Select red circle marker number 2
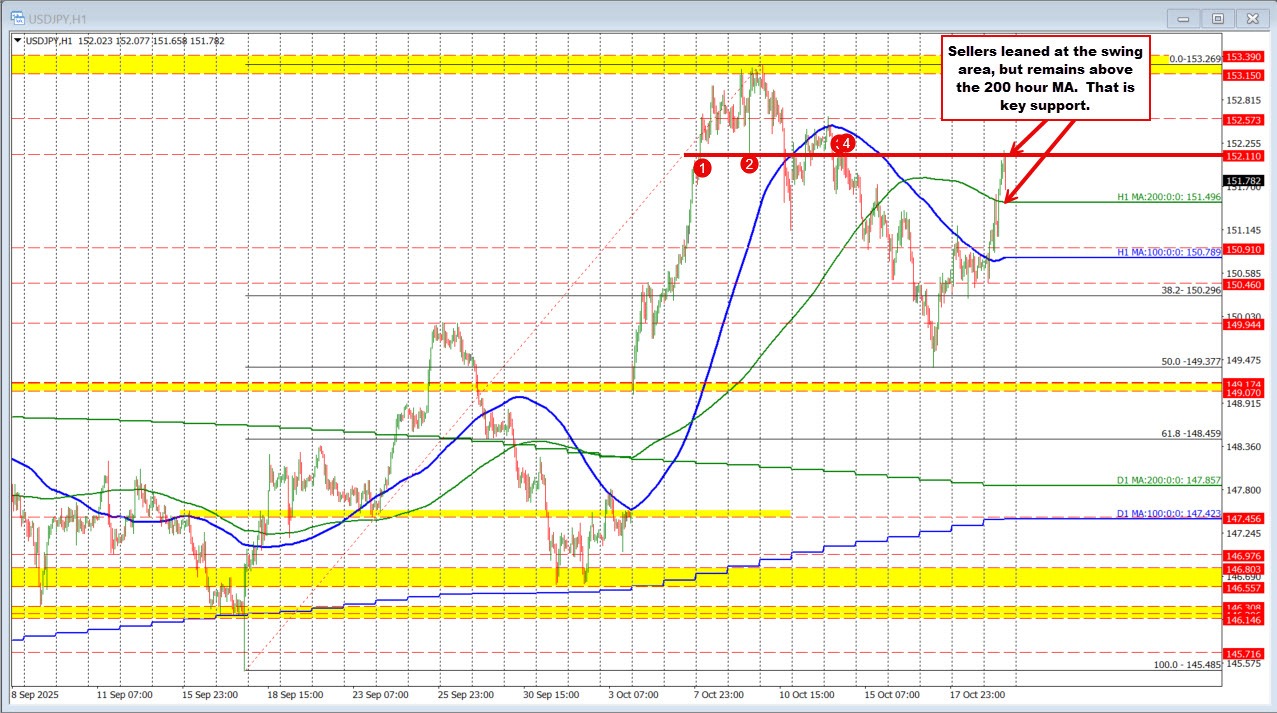 pyautogui.click(x=750, y=165)
